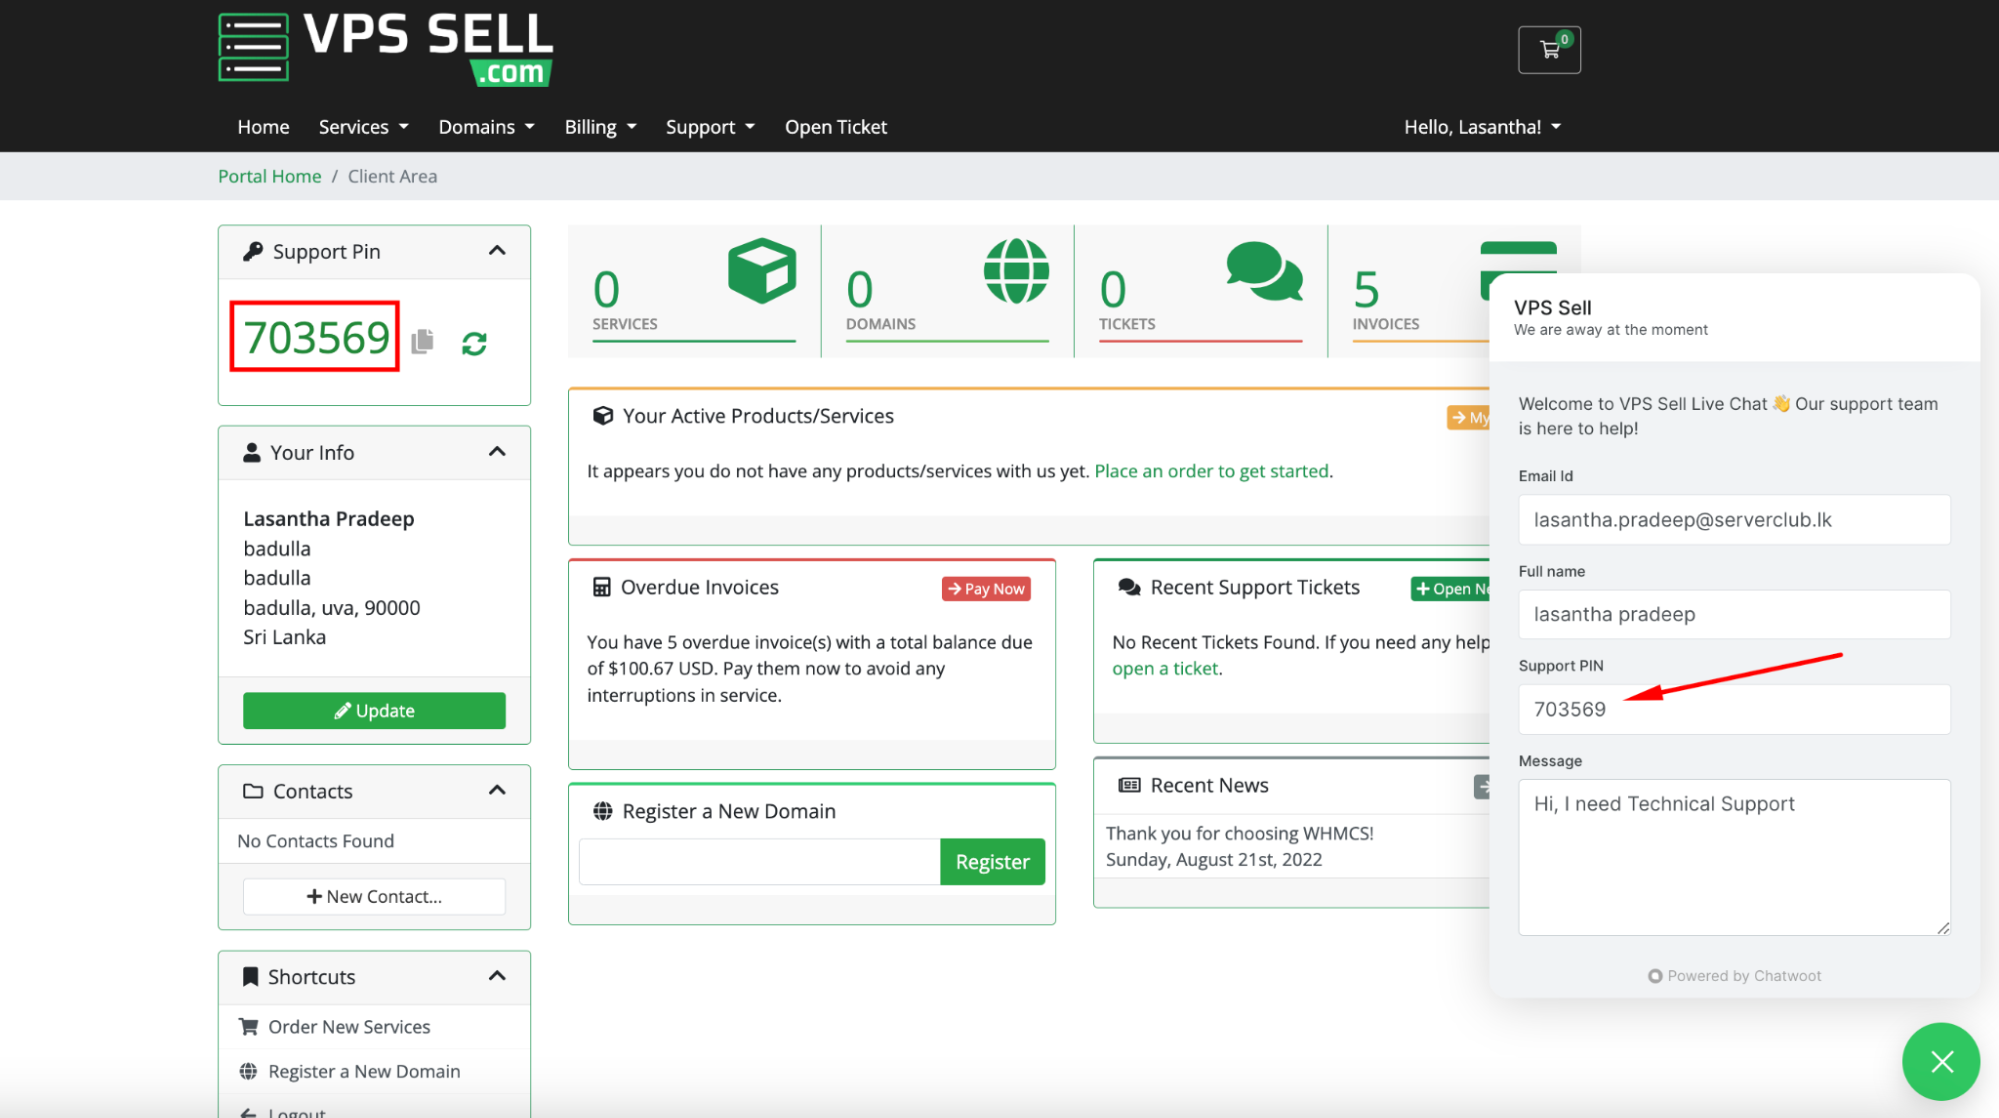Click the Domains globe icon

point(1016,271)
